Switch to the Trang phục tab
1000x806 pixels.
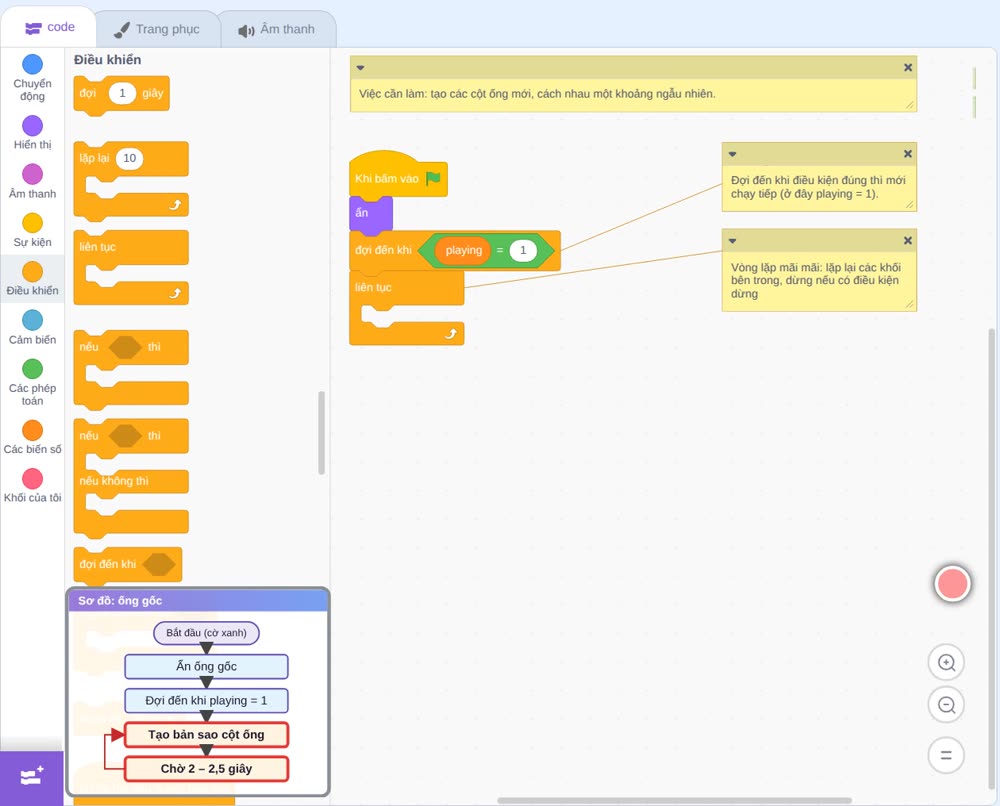pyautogui.click(x=157, y=29)
